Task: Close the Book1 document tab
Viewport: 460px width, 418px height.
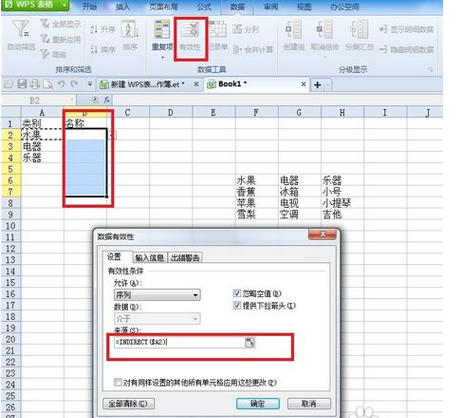Action: [303, 84]
